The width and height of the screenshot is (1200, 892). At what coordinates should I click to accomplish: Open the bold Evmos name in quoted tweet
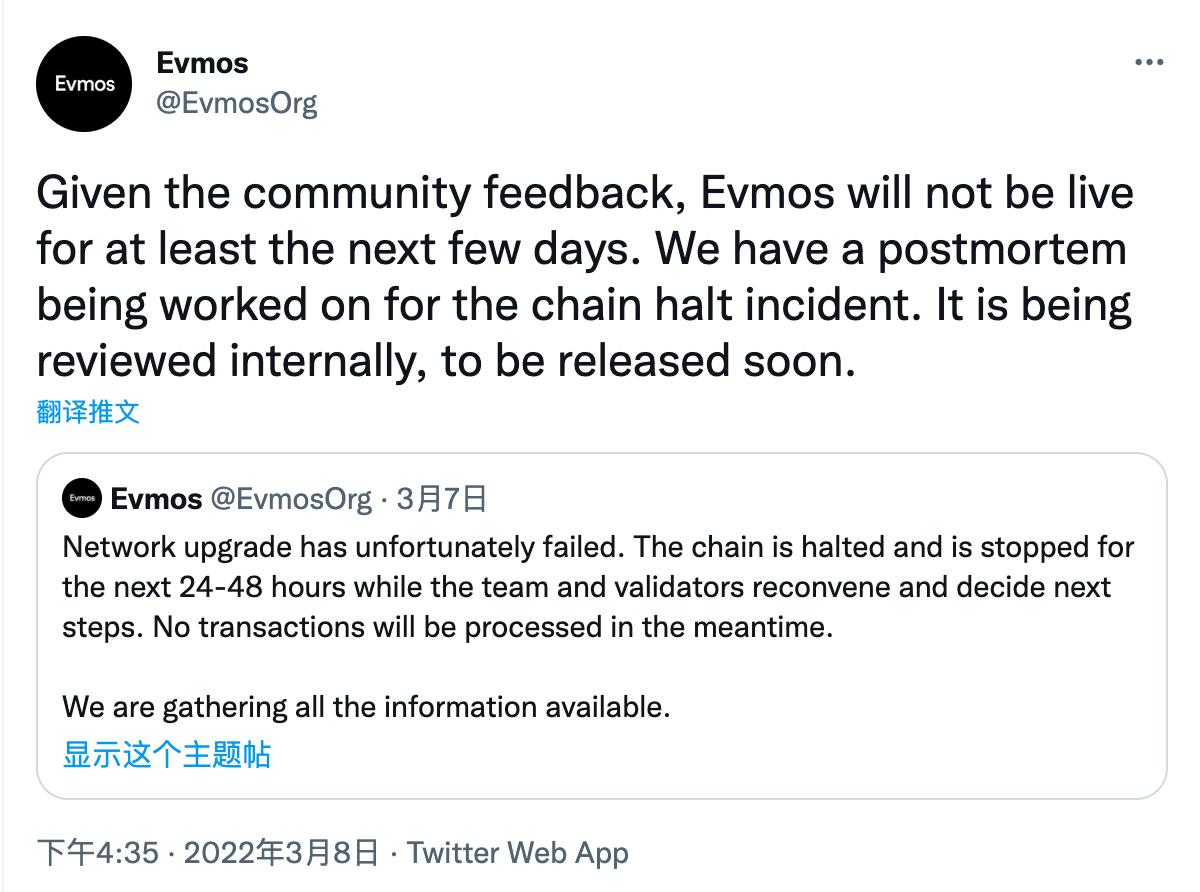[156, 498]
